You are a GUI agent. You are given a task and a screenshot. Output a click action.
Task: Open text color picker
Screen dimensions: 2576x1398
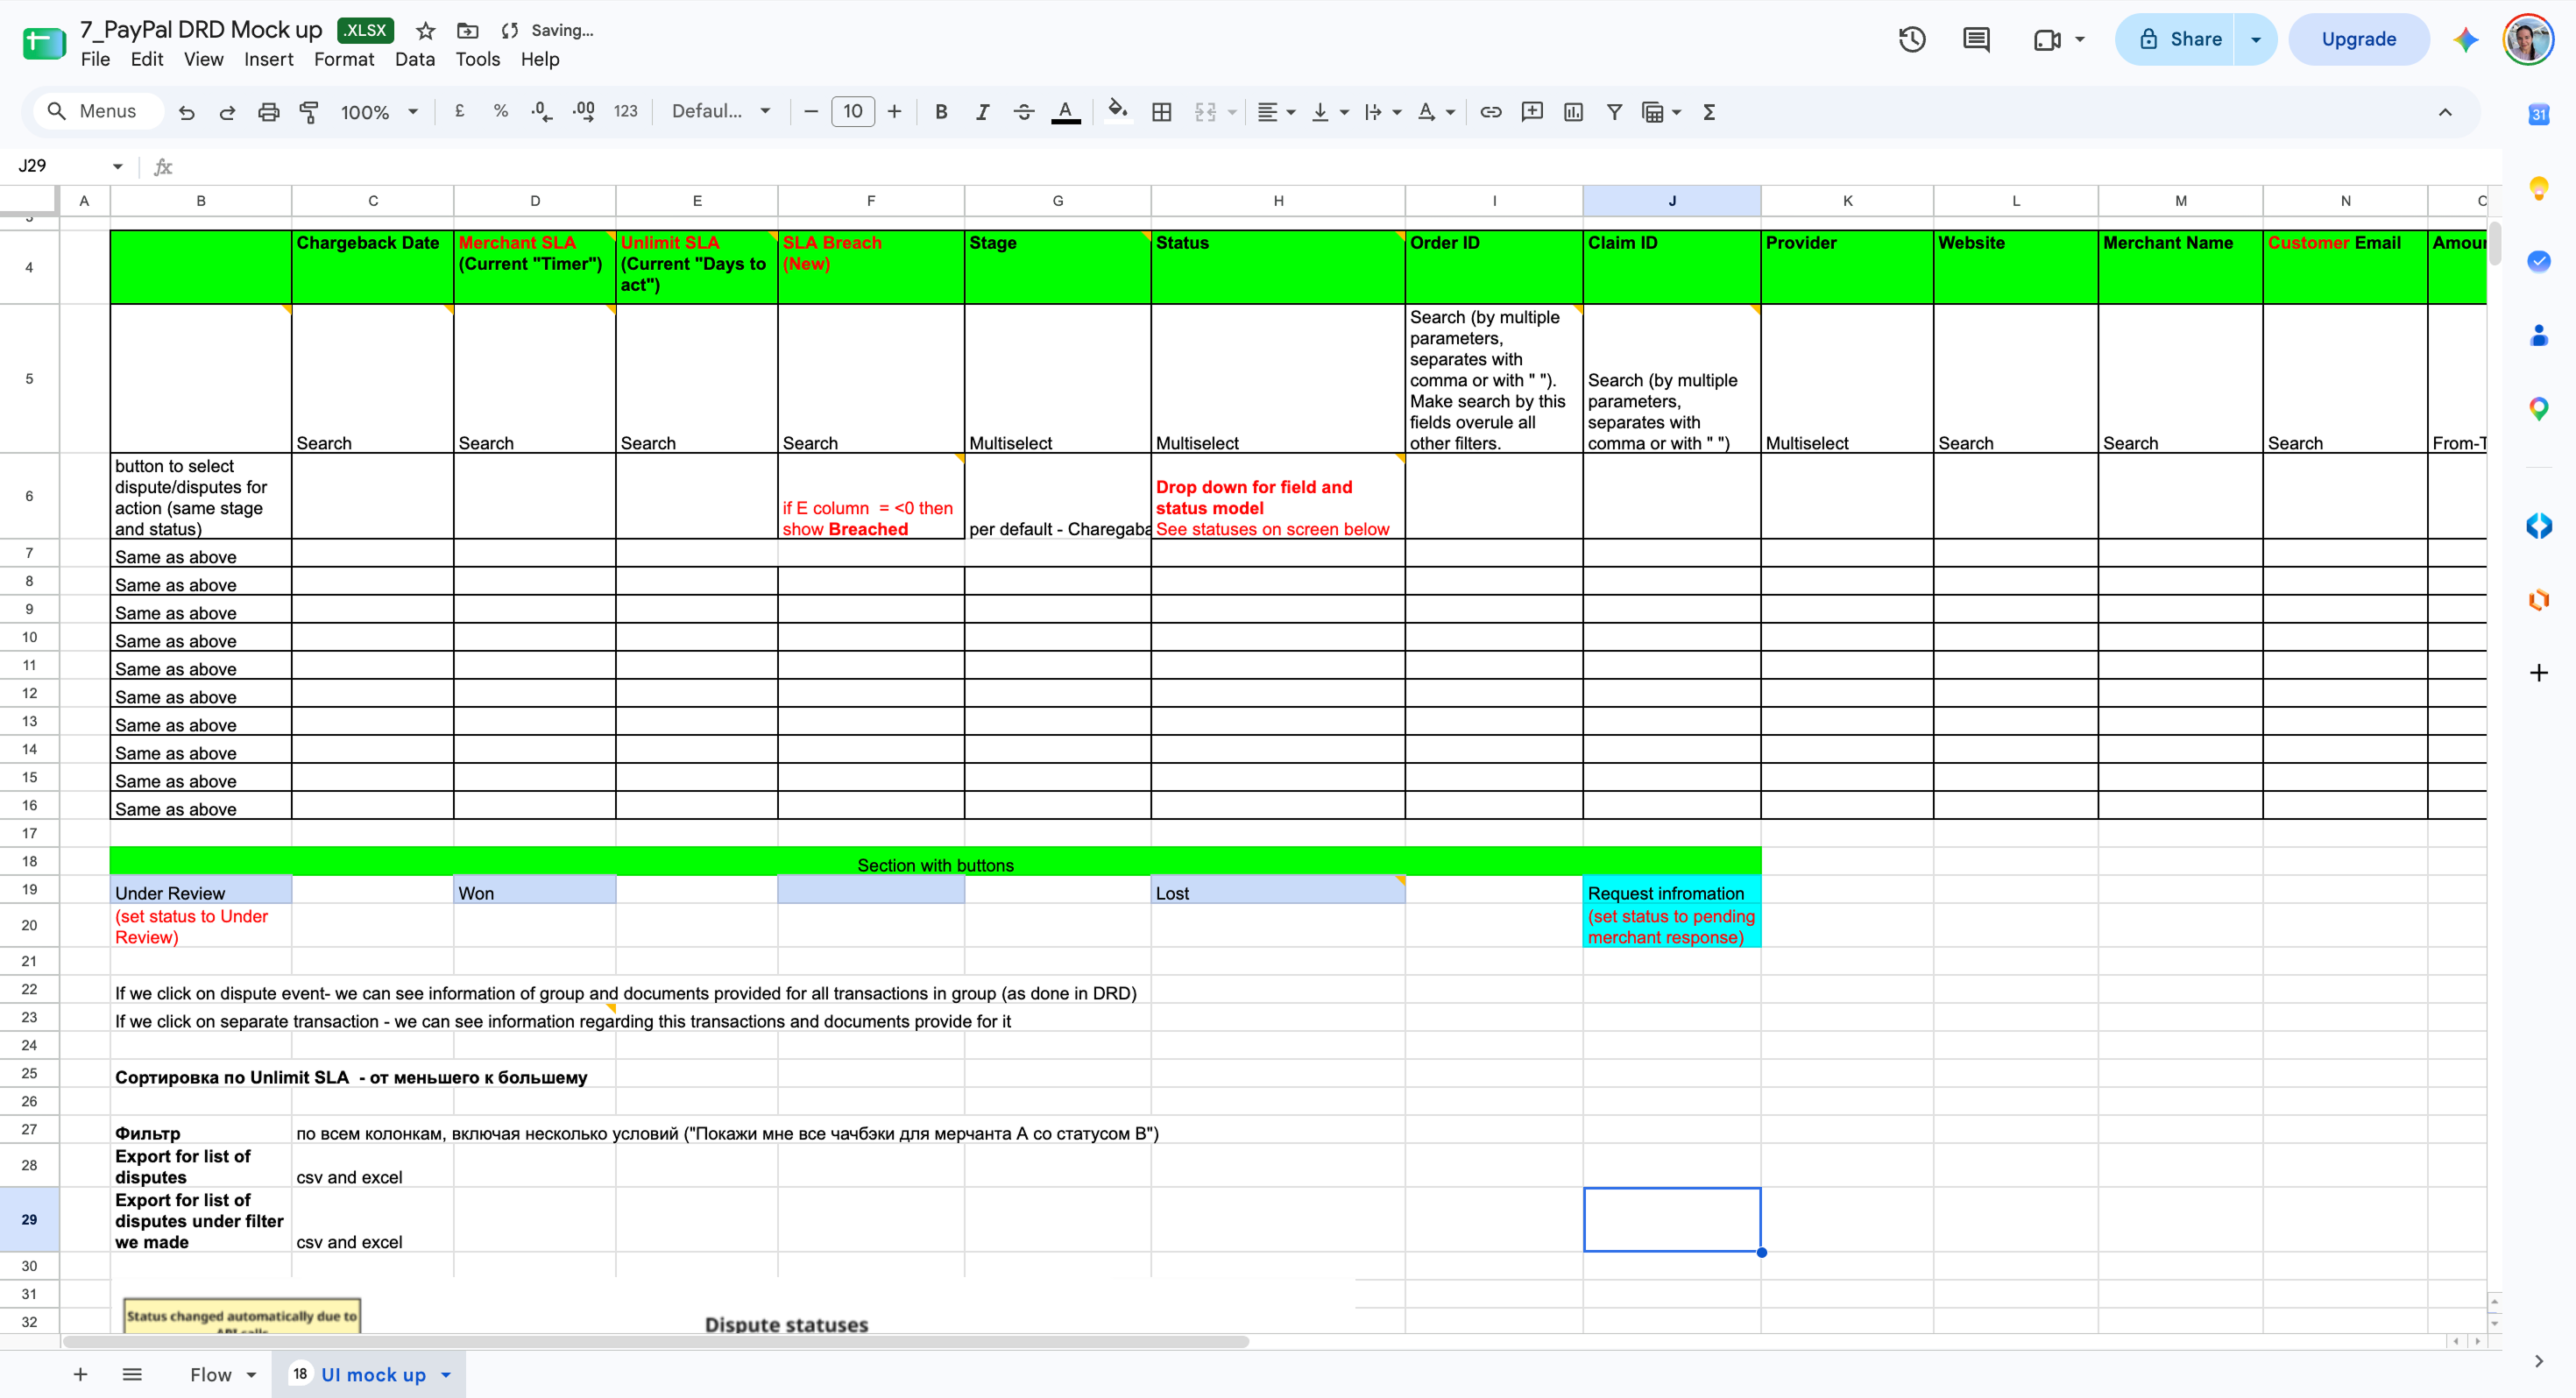tap(1066, 112)
